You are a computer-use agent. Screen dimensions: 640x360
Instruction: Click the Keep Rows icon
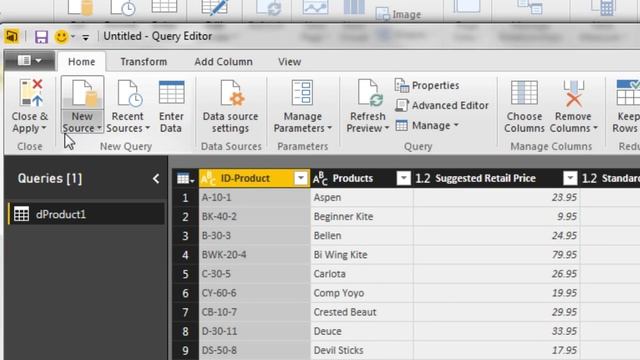(628, 92)
